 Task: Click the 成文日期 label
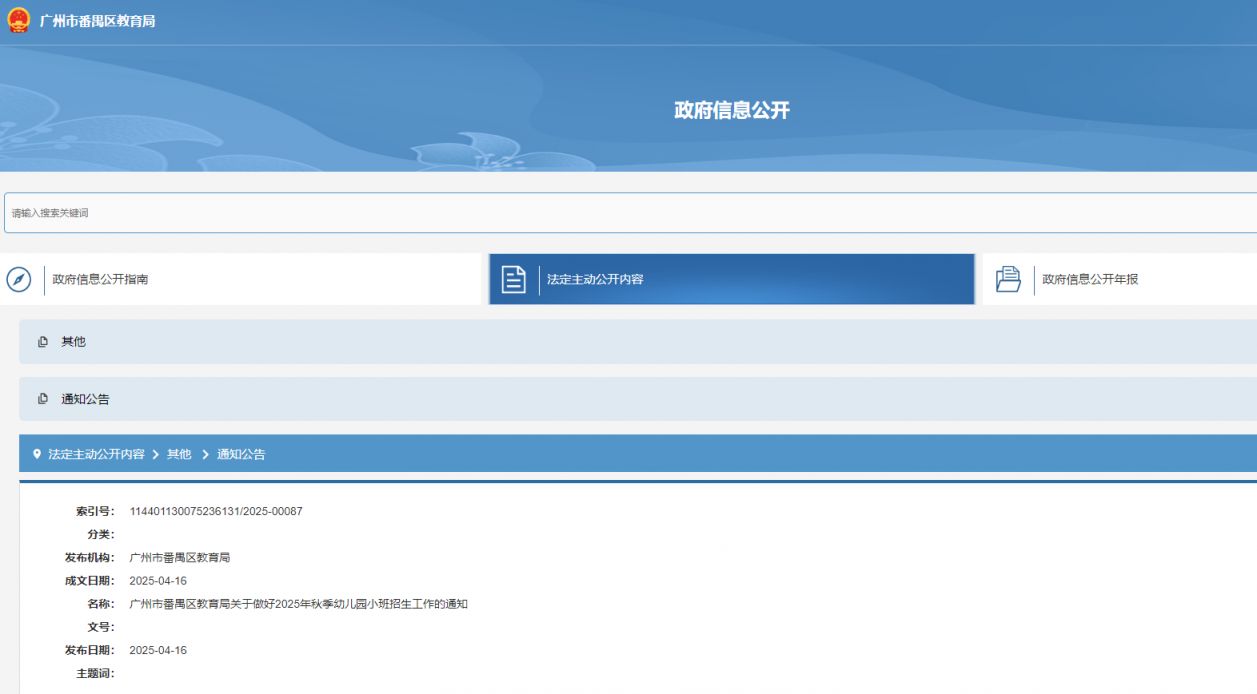coord(91,581)
